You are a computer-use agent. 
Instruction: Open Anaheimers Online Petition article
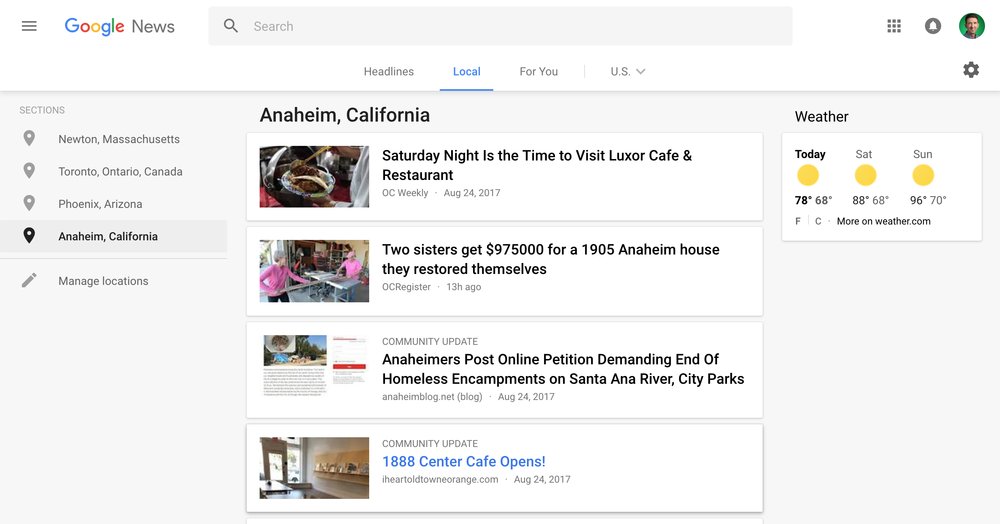pyautogui.click(x=562, y=369)
